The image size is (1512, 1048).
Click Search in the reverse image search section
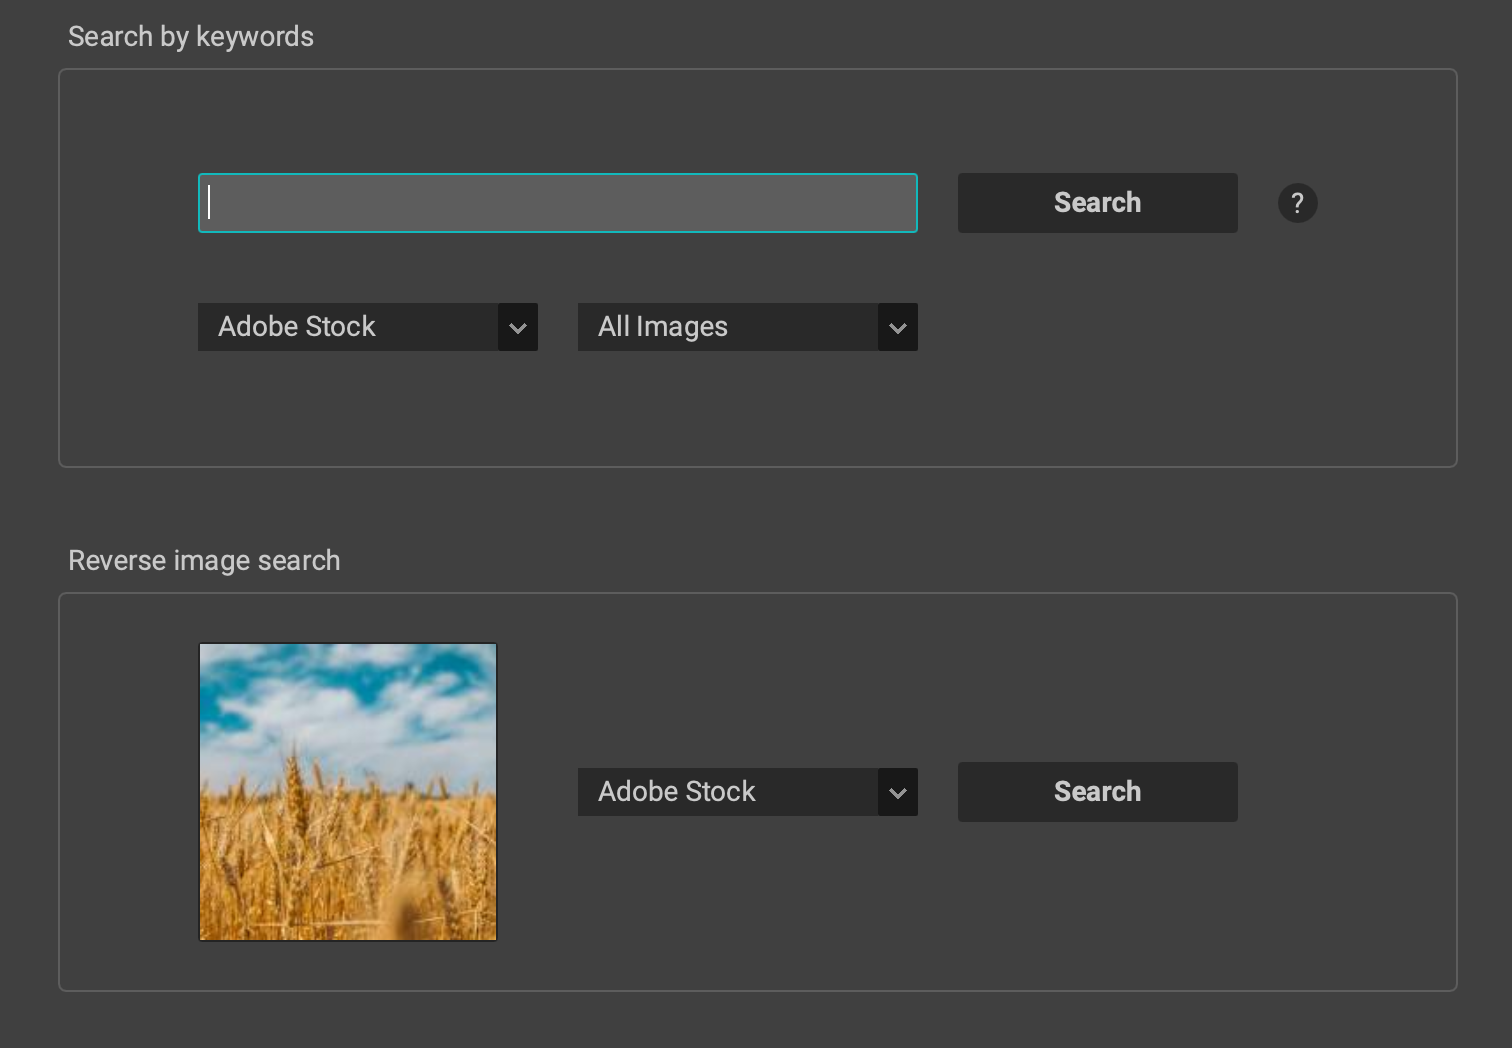(x=1097, y=792)
